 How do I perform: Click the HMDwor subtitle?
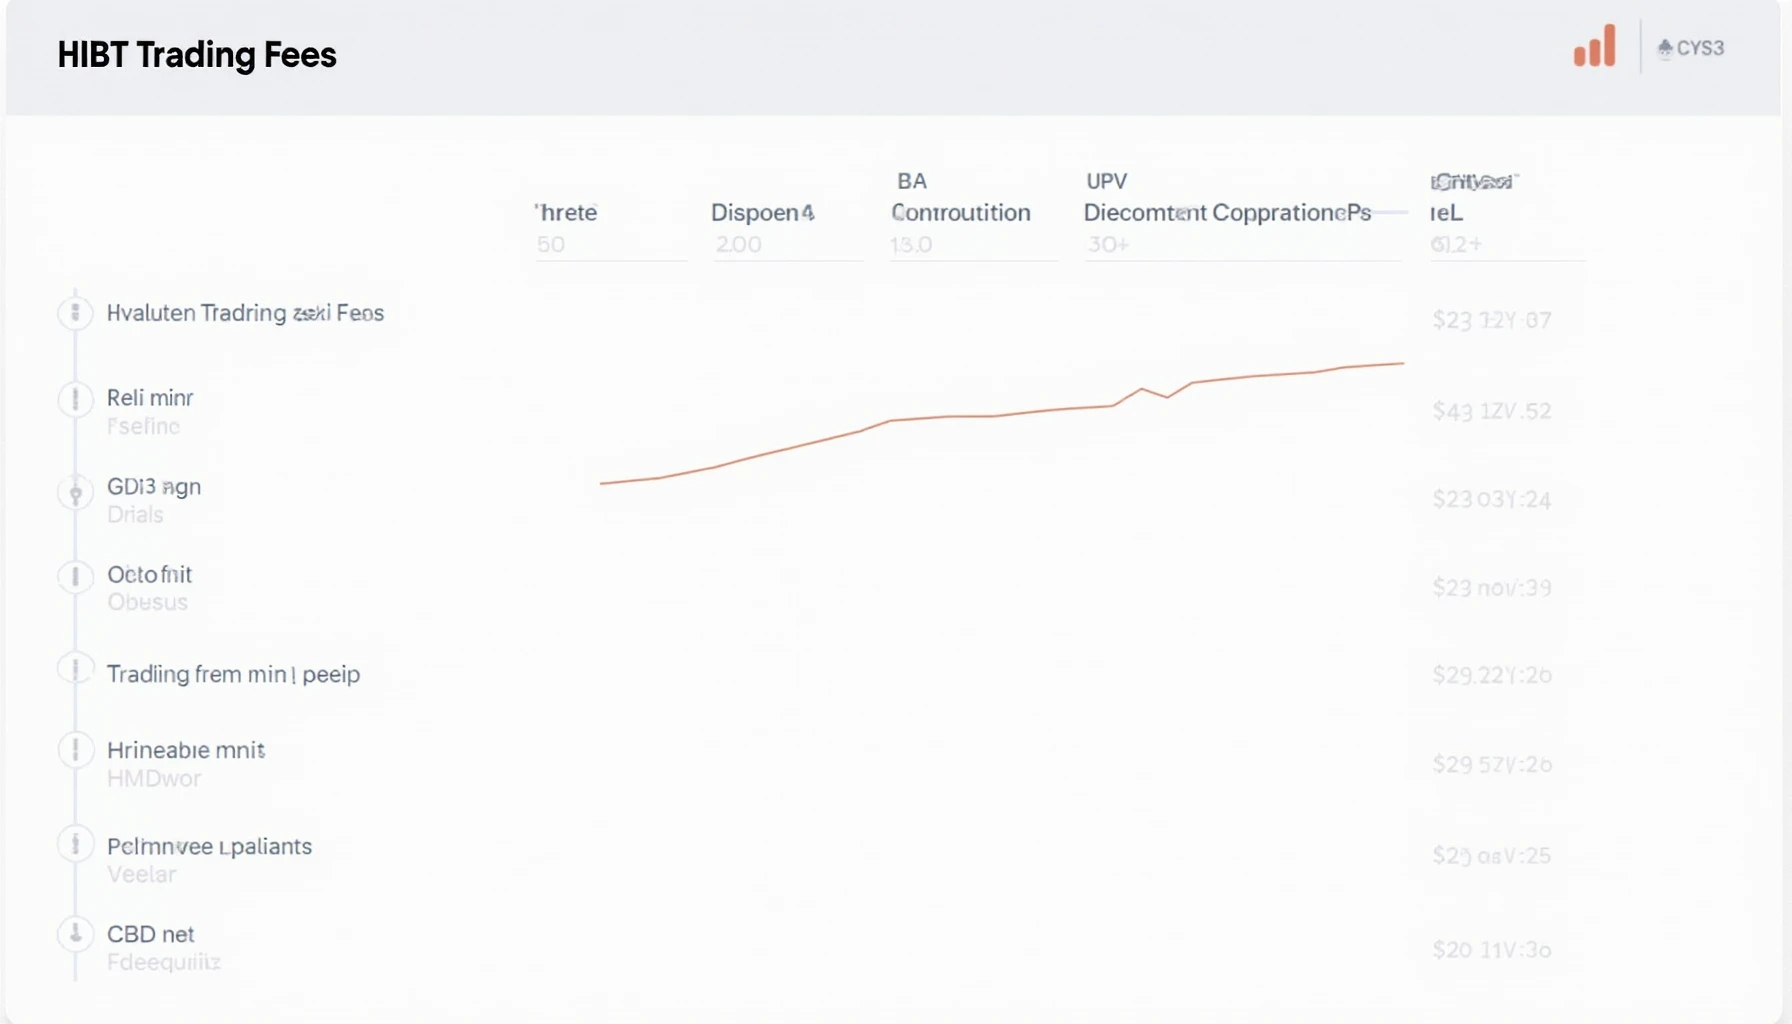[154, 778]
